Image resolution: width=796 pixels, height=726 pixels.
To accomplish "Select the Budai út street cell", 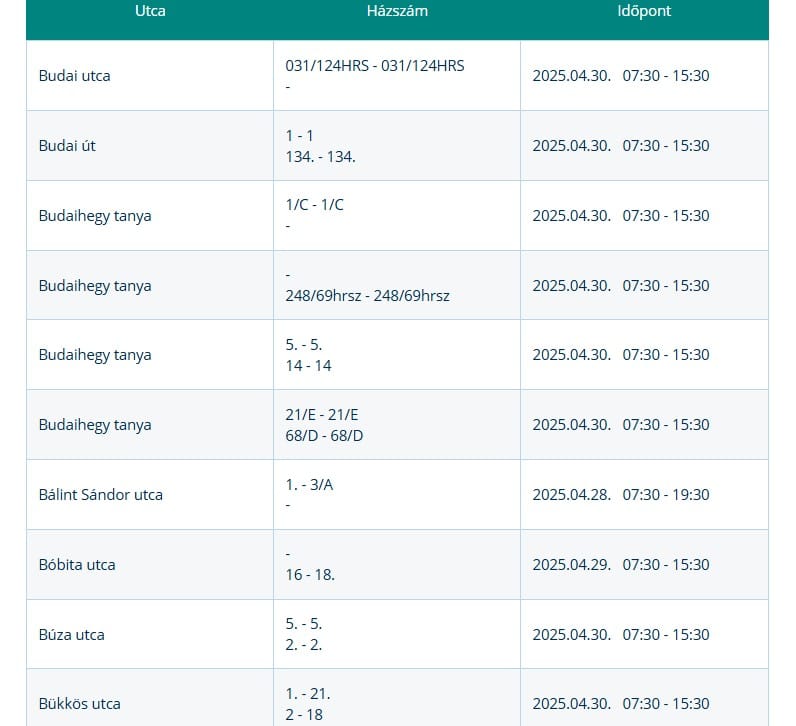I will (x=67, y=146).
